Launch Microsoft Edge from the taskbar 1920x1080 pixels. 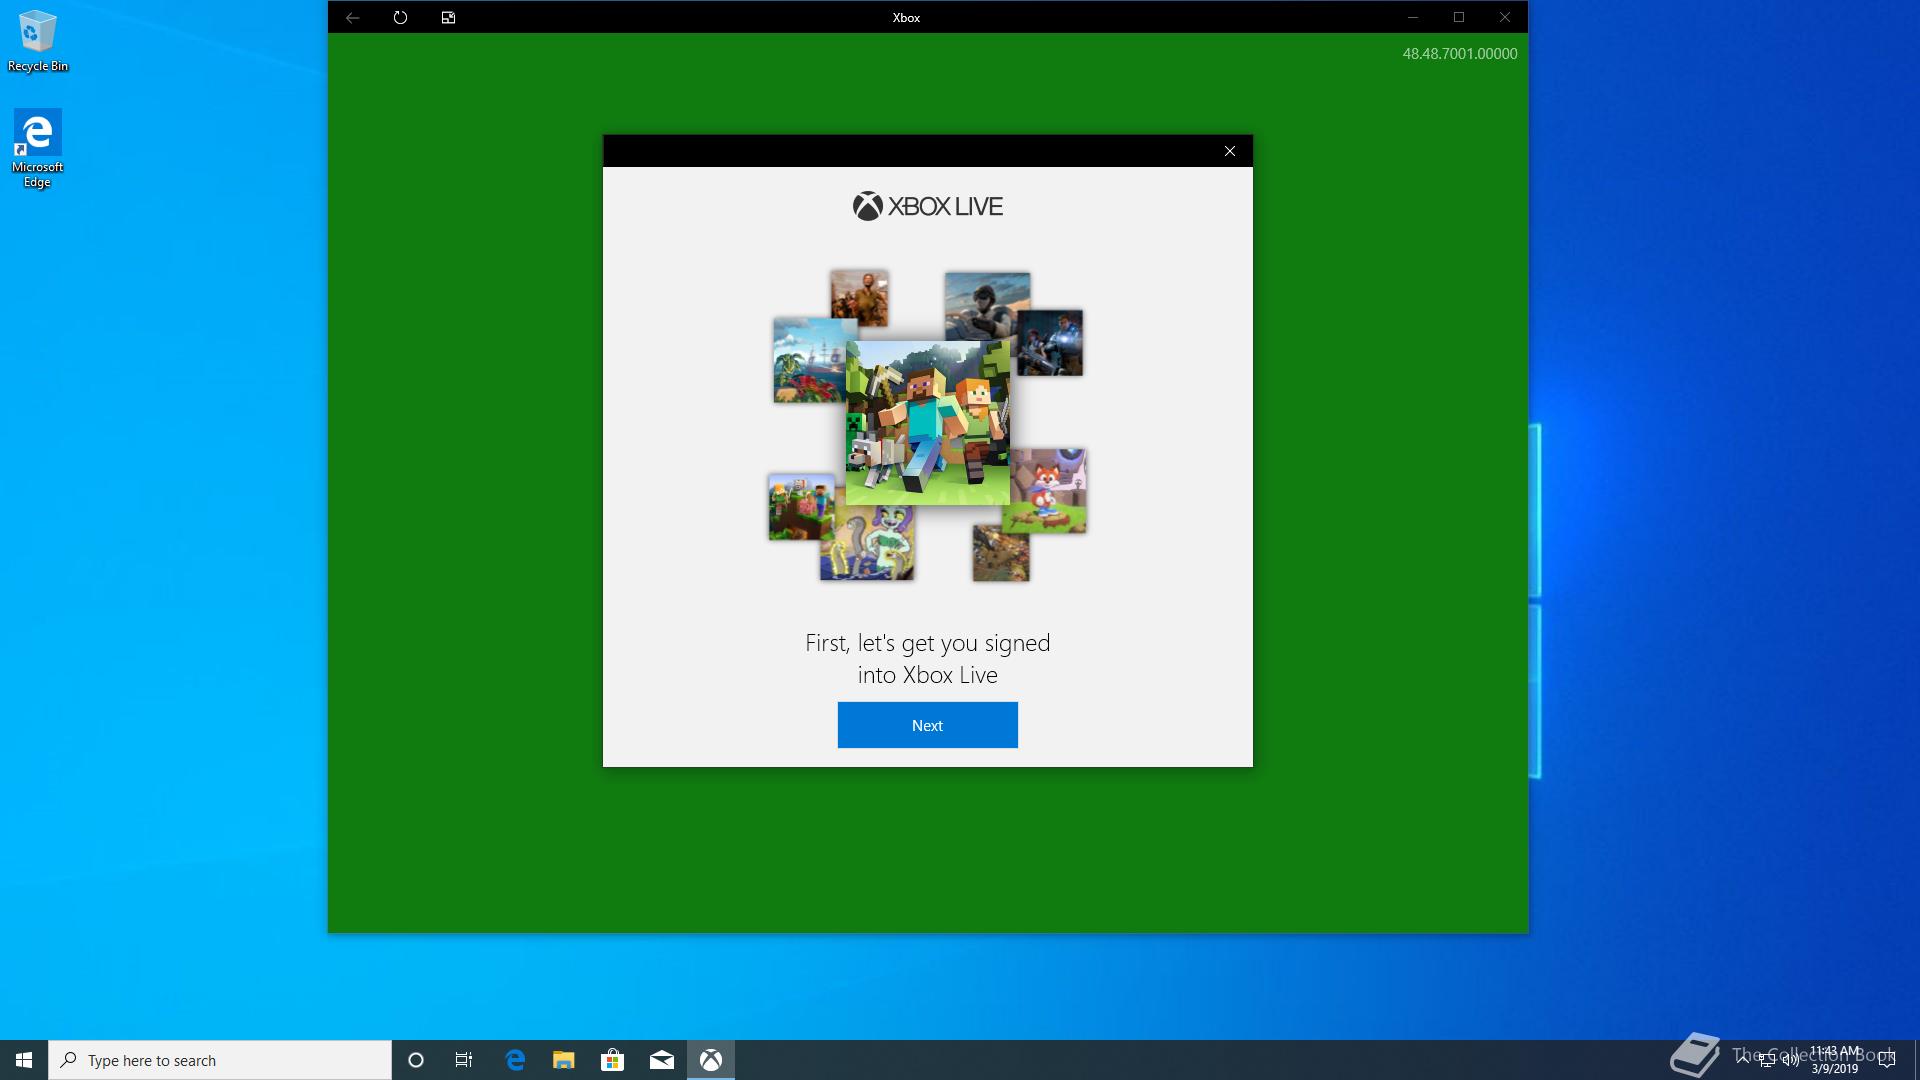coord(515,1060)
